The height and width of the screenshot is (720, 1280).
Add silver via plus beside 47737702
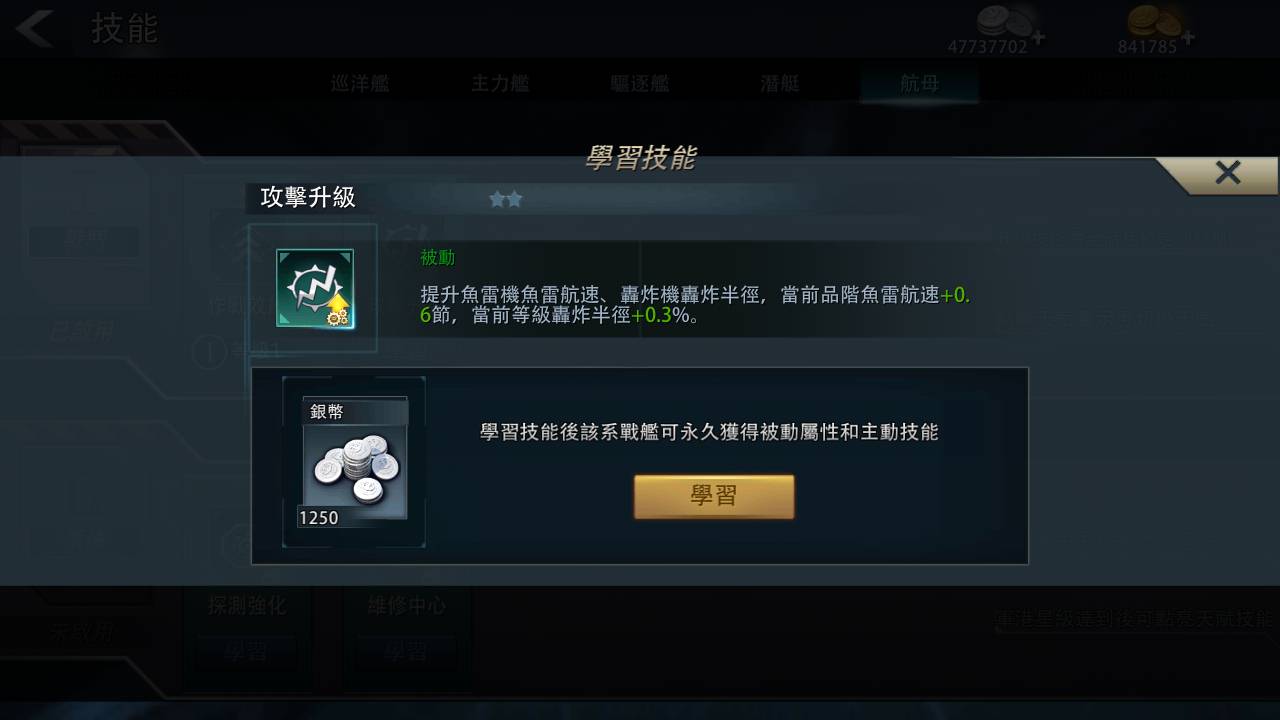[x=1039, y=38]
